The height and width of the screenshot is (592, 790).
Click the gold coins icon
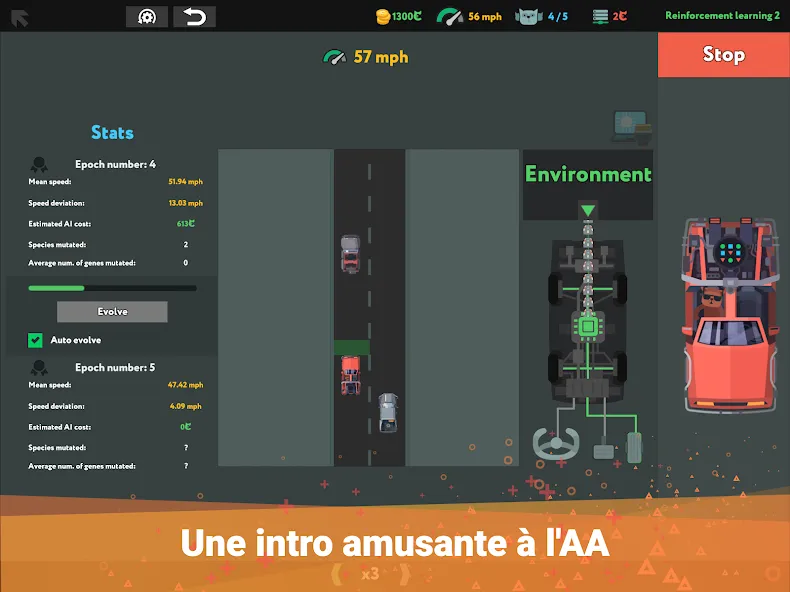[x=383, y=17]
